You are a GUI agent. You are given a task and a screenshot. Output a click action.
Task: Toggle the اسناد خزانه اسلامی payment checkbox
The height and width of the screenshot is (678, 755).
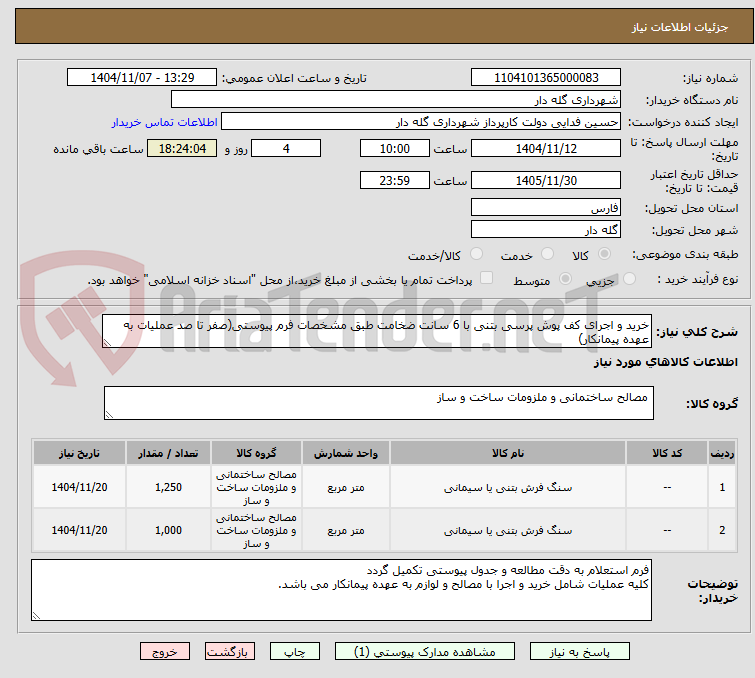487,278
